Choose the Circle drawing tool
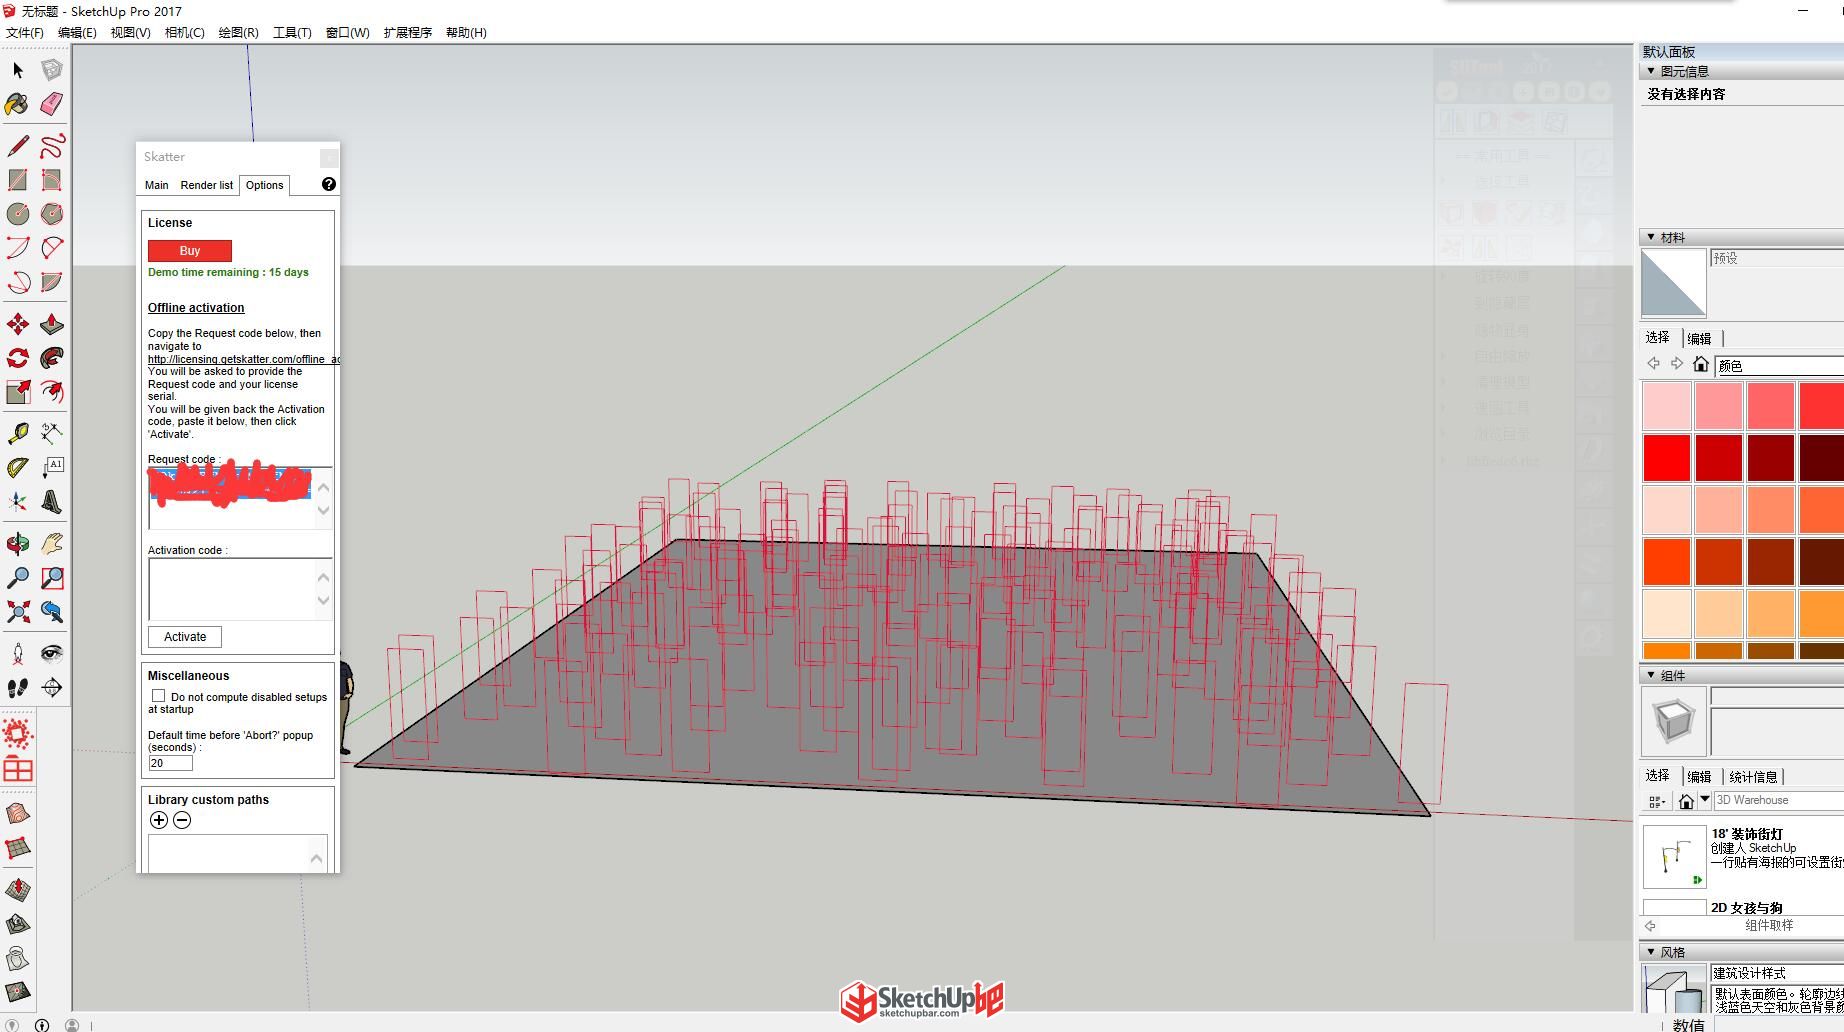Image resolution: width=1844 pixels, height=1032 pixels. (x=18, y=214)
